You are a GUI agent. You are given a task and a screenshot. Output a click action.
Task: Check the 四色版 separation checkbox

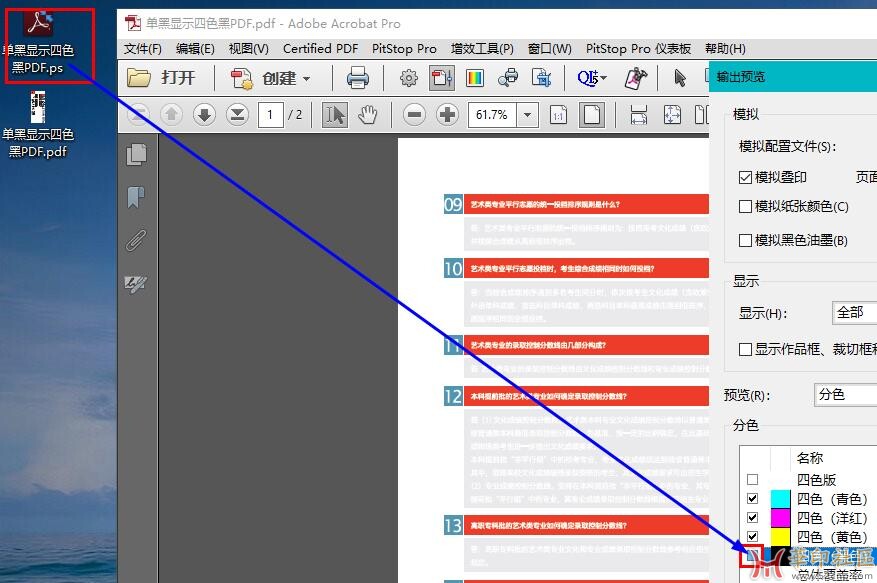point(752,479)
